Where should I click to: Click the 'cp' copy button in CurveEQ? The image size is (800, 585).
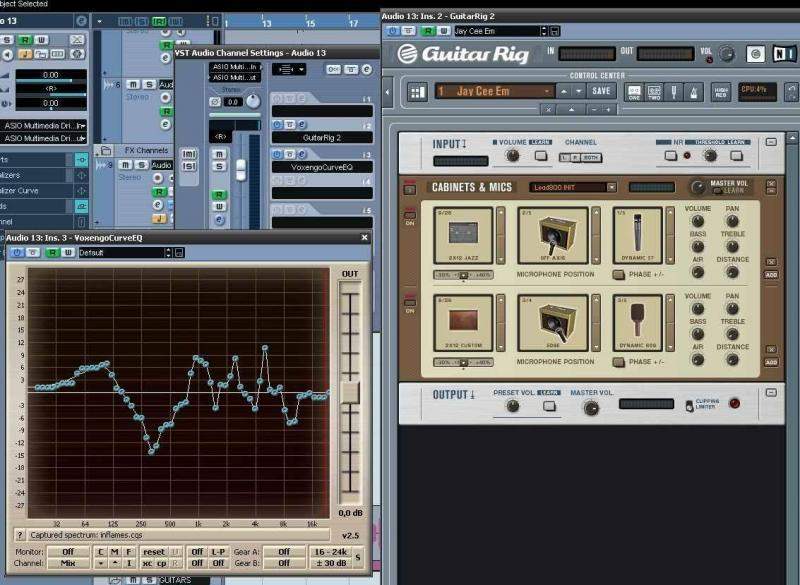(x=162, y=563)
